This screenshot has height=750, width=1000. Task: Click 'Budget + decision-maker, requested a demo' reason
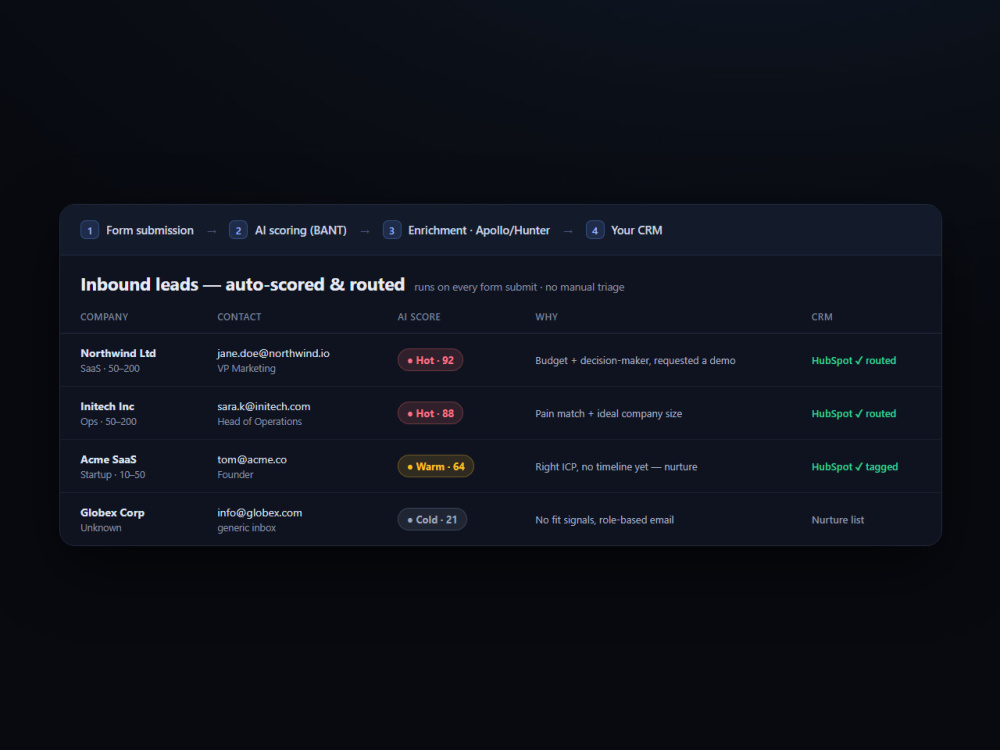tap(635, 360)
